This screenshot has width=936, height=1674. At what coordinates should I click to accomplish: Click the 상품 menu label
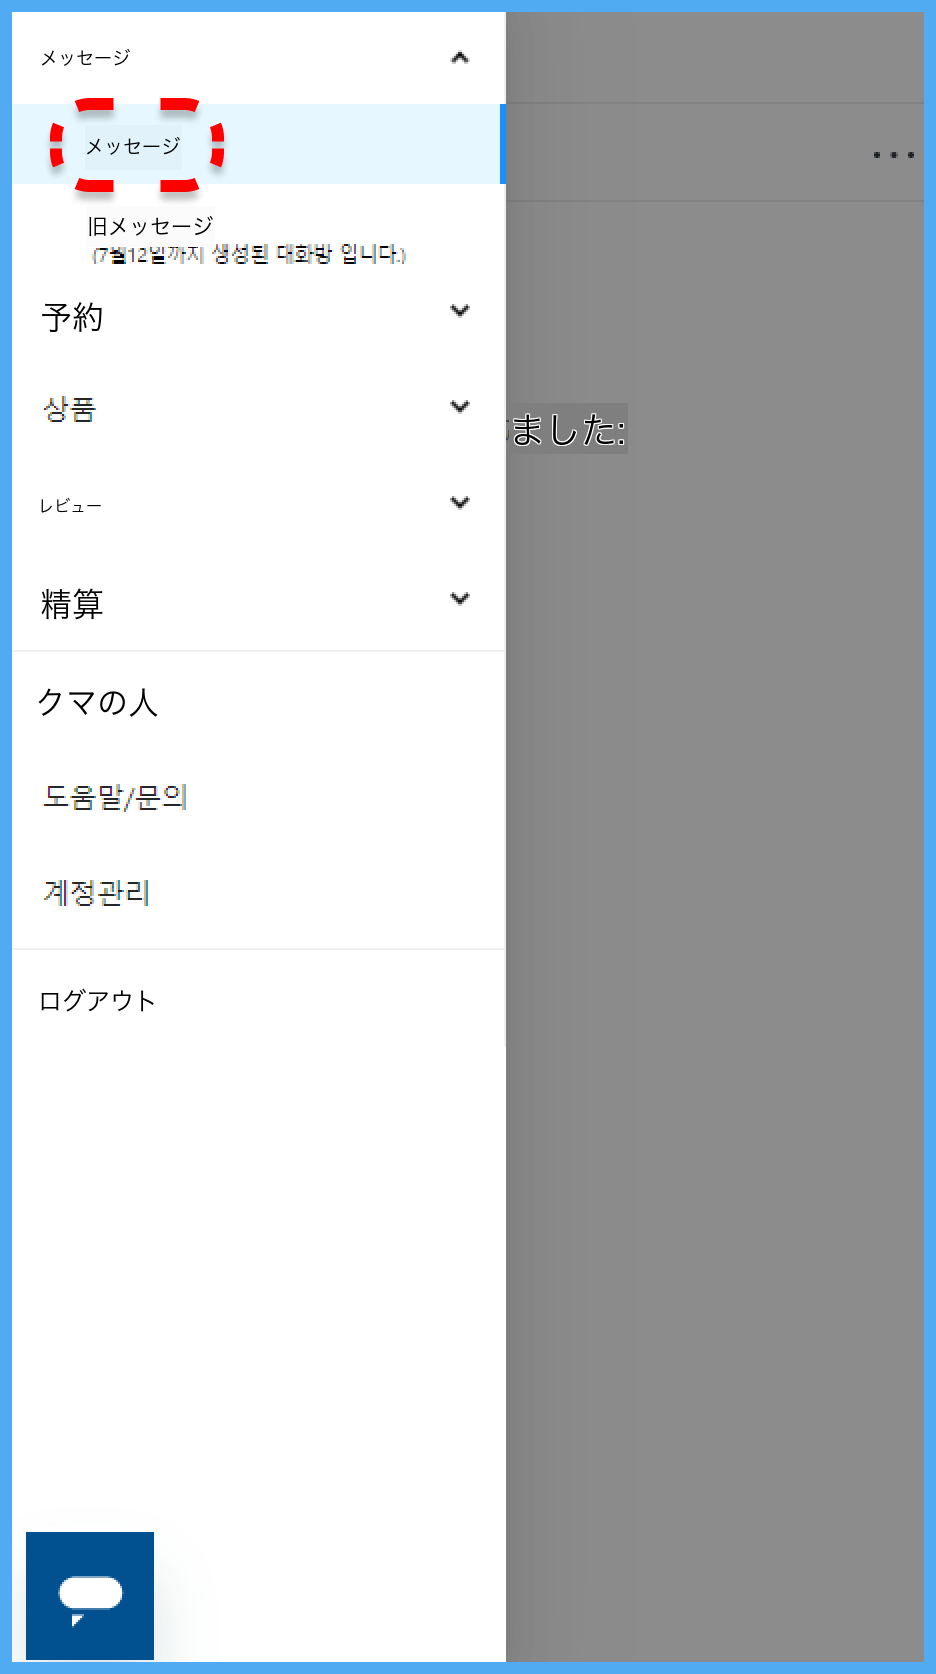(x=69, y=409)
